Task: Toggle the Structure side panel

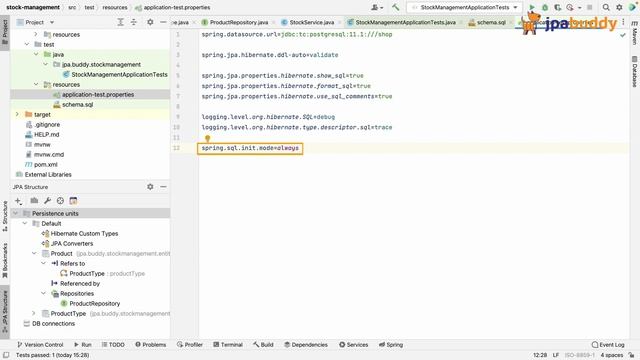Action: [x=5, y=216]
